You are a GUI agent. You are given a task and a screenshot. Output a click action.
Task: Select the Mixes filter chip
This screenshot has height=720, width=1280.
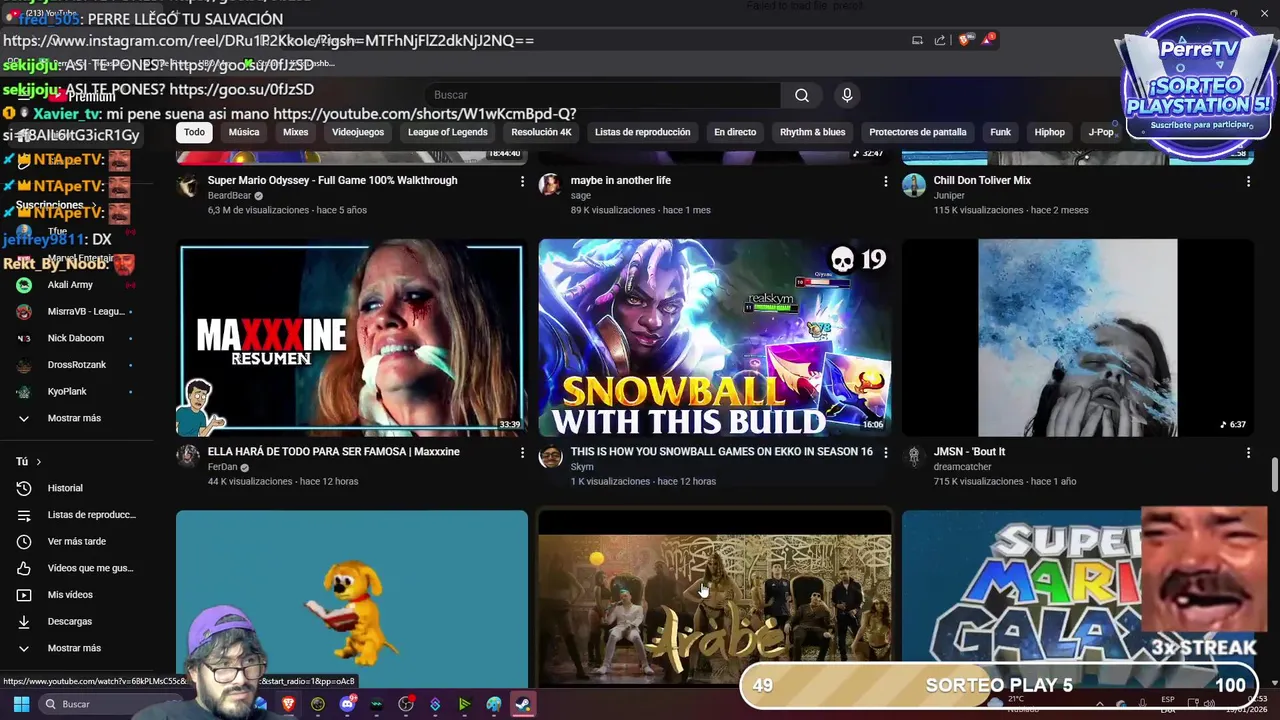(x=295, y=132)
